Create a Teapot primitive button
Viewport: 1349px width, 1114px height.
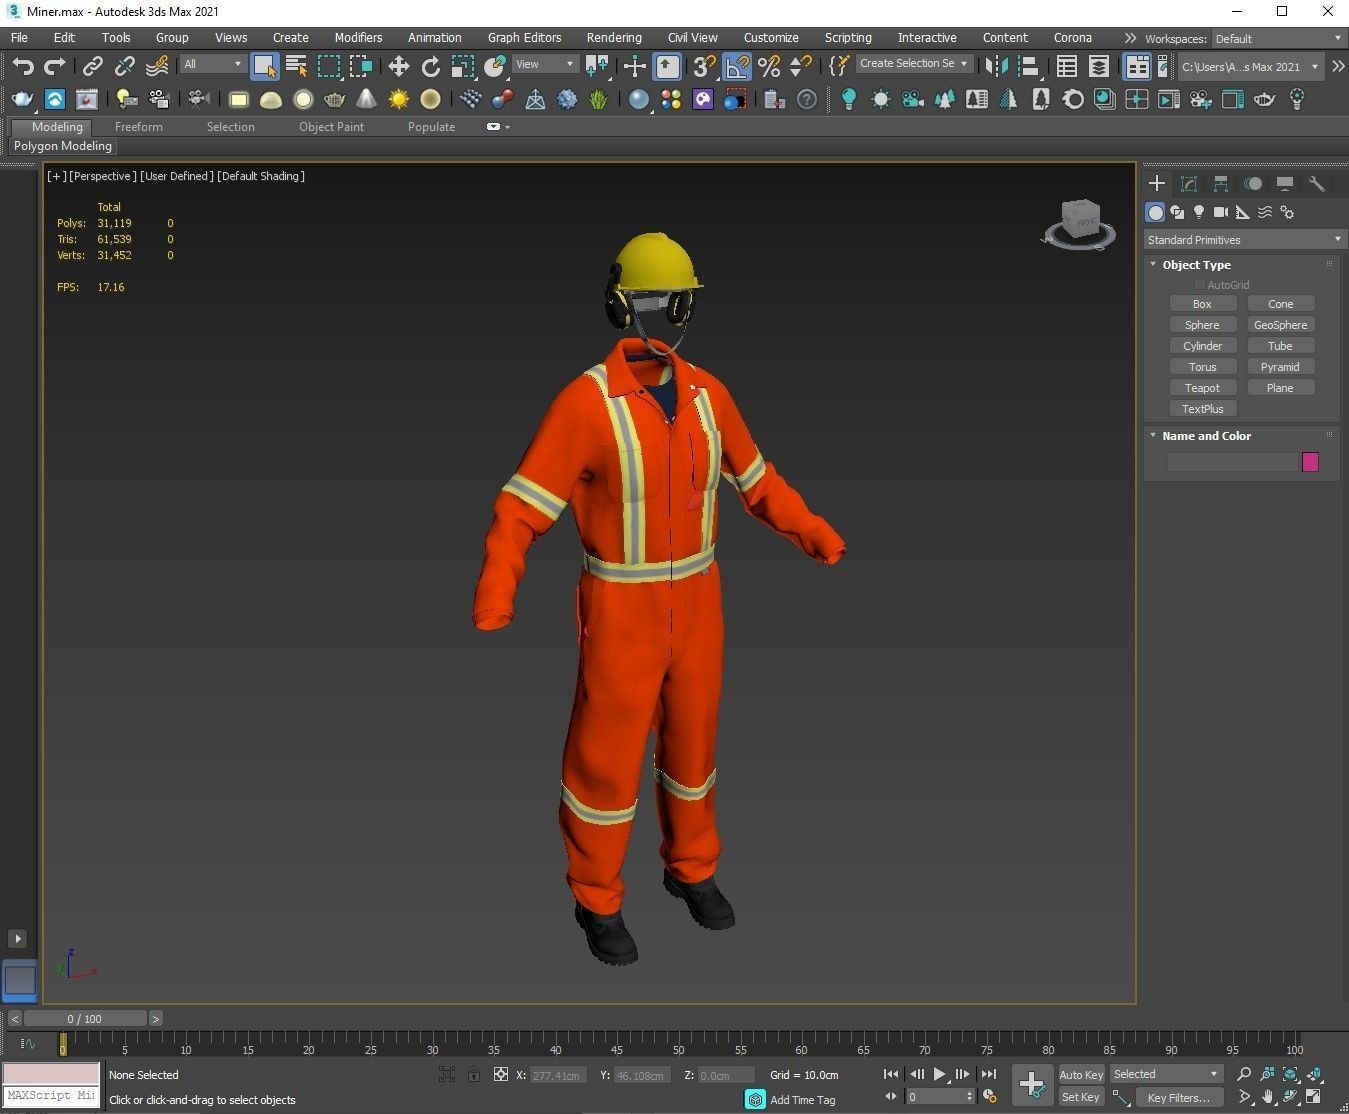point(1202,388)
